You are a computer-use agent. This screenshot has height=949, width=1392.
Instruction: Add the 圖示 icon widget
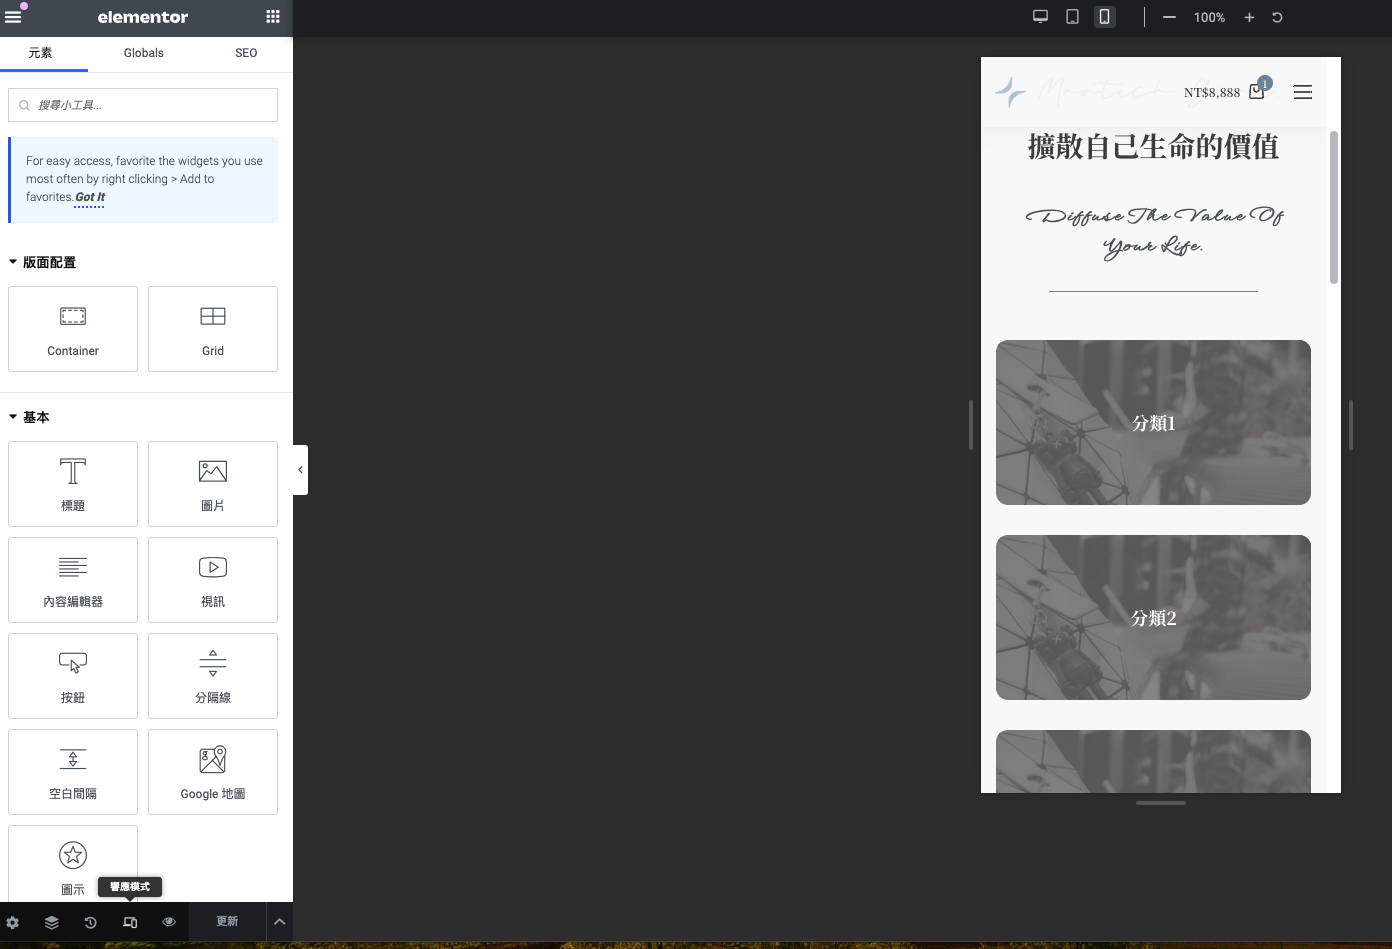73,864
